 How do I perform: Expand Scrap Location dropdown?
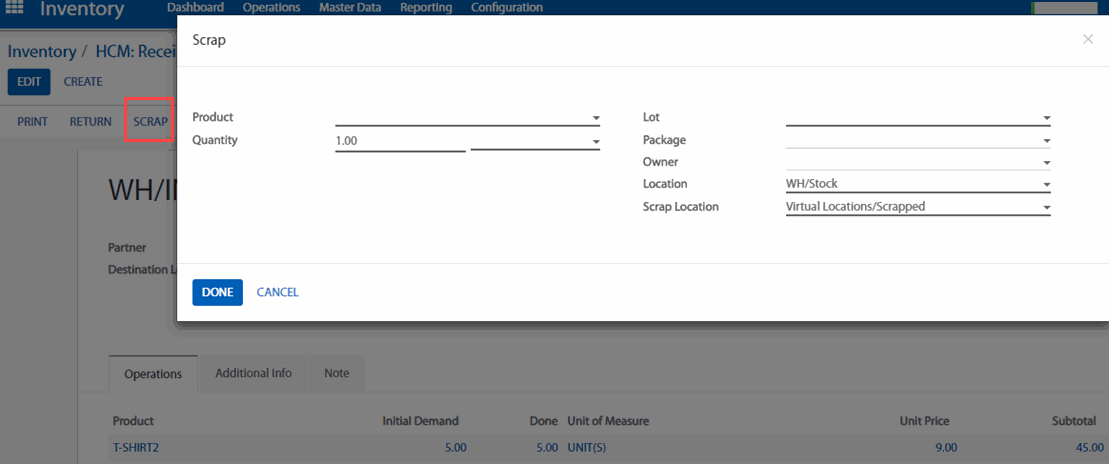tap(1046, 208)
